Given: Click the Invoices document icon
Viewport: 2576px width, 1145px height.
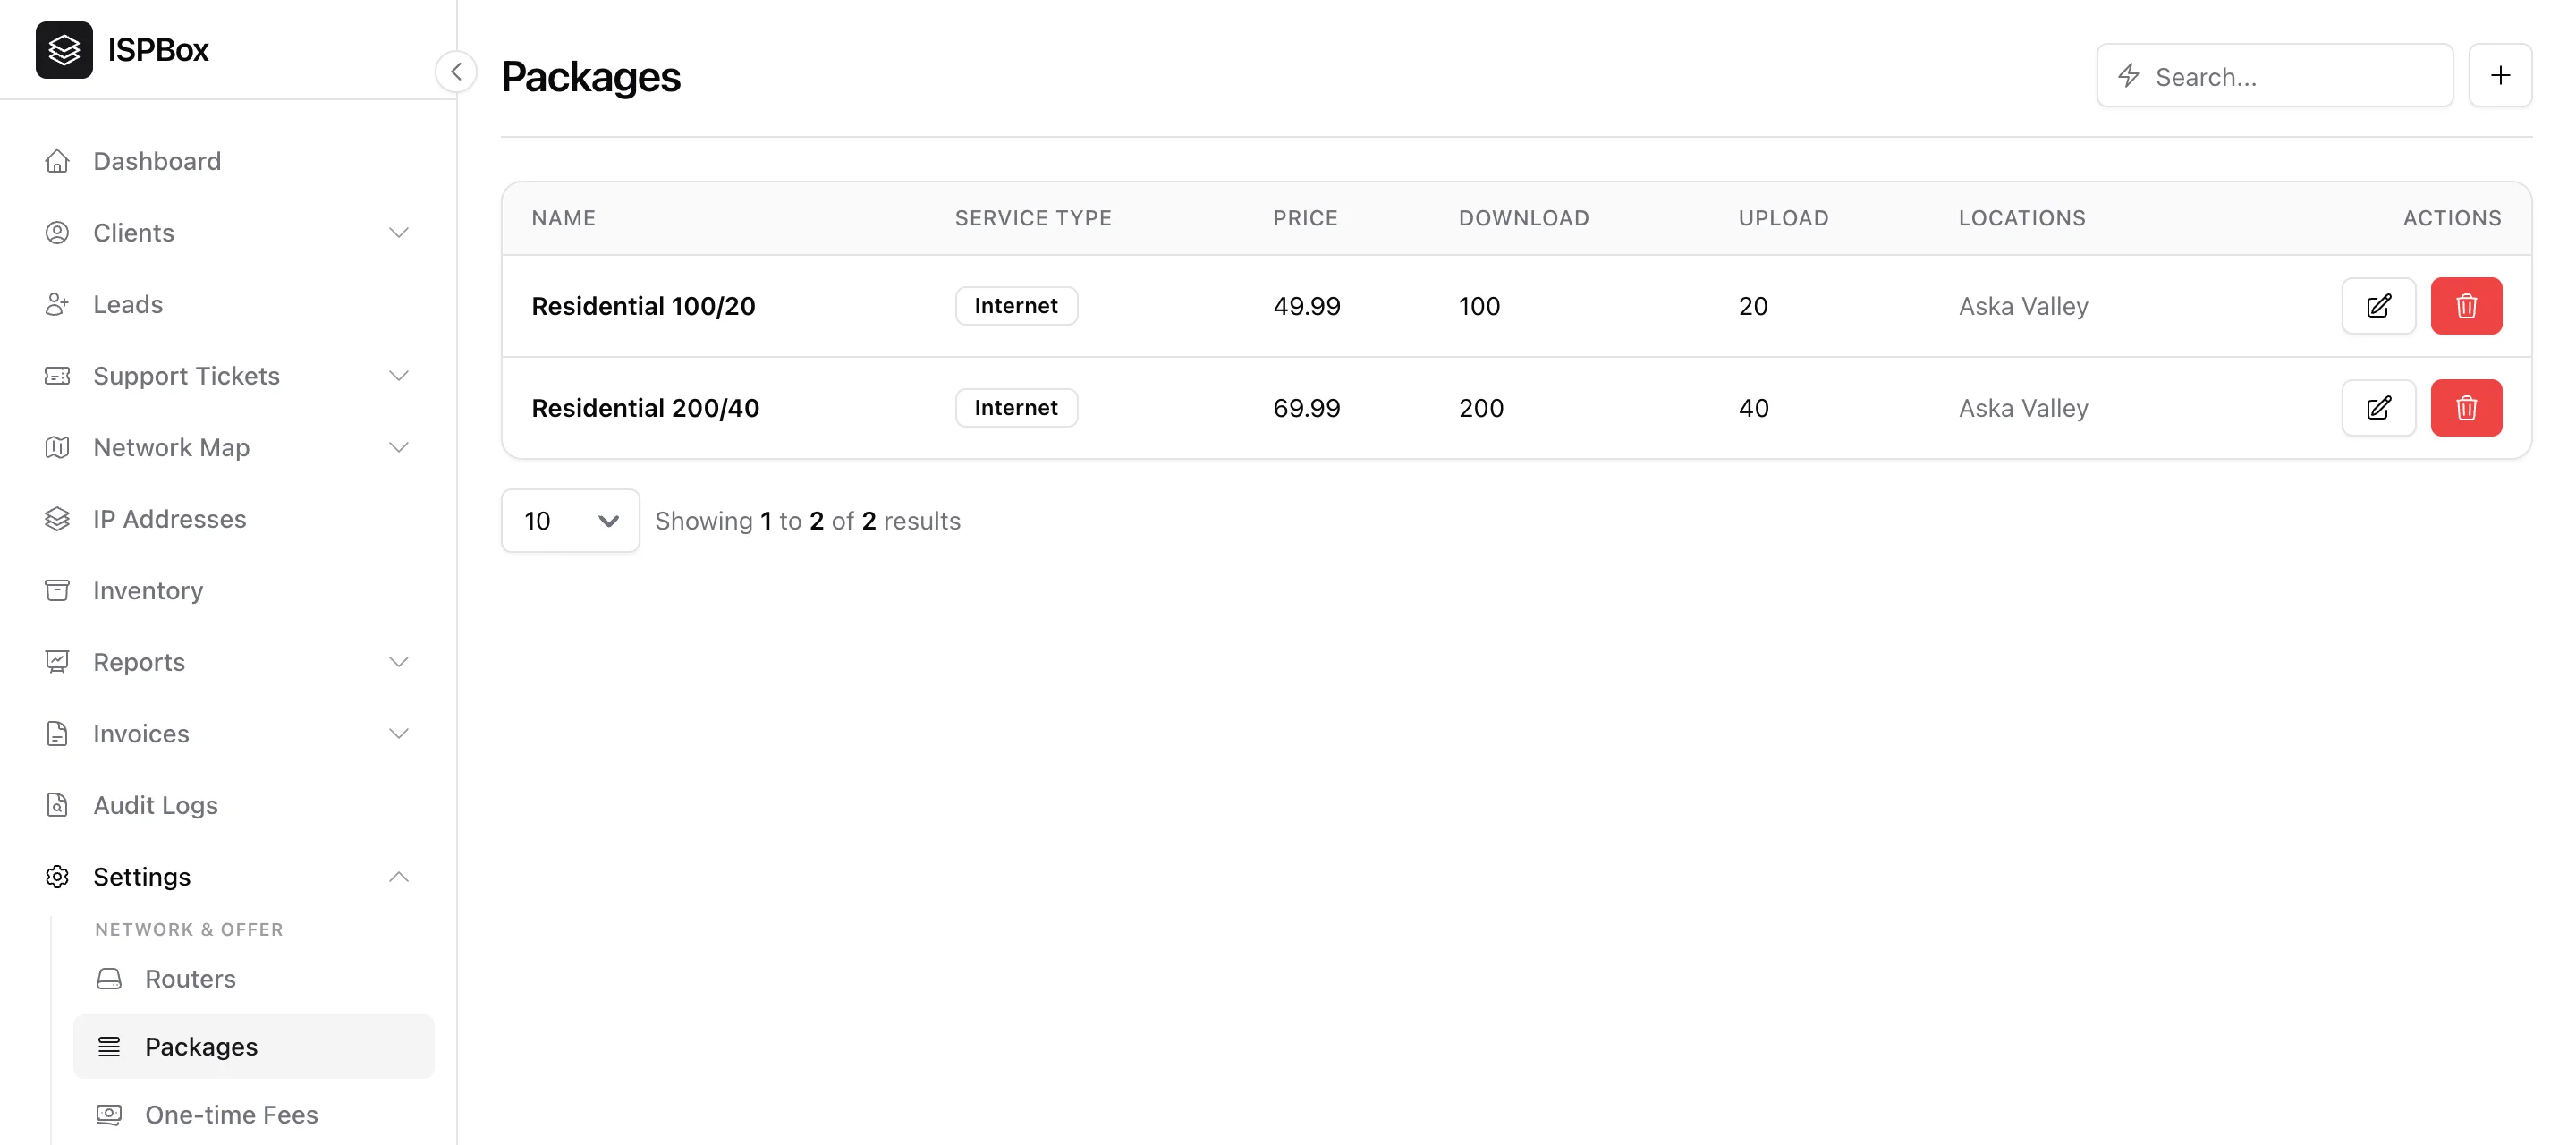Looking at the screenshot, I should click(57, 733).
